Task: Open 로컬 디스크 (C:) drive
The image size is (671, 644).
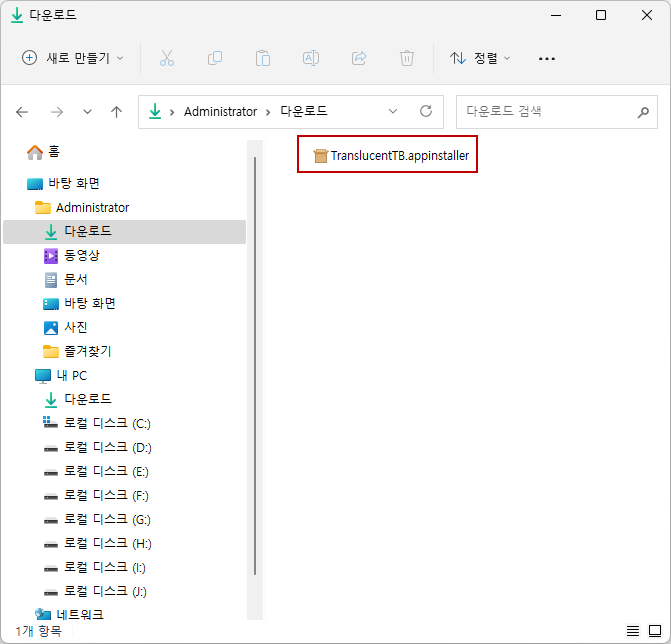Action: (97, 424)
